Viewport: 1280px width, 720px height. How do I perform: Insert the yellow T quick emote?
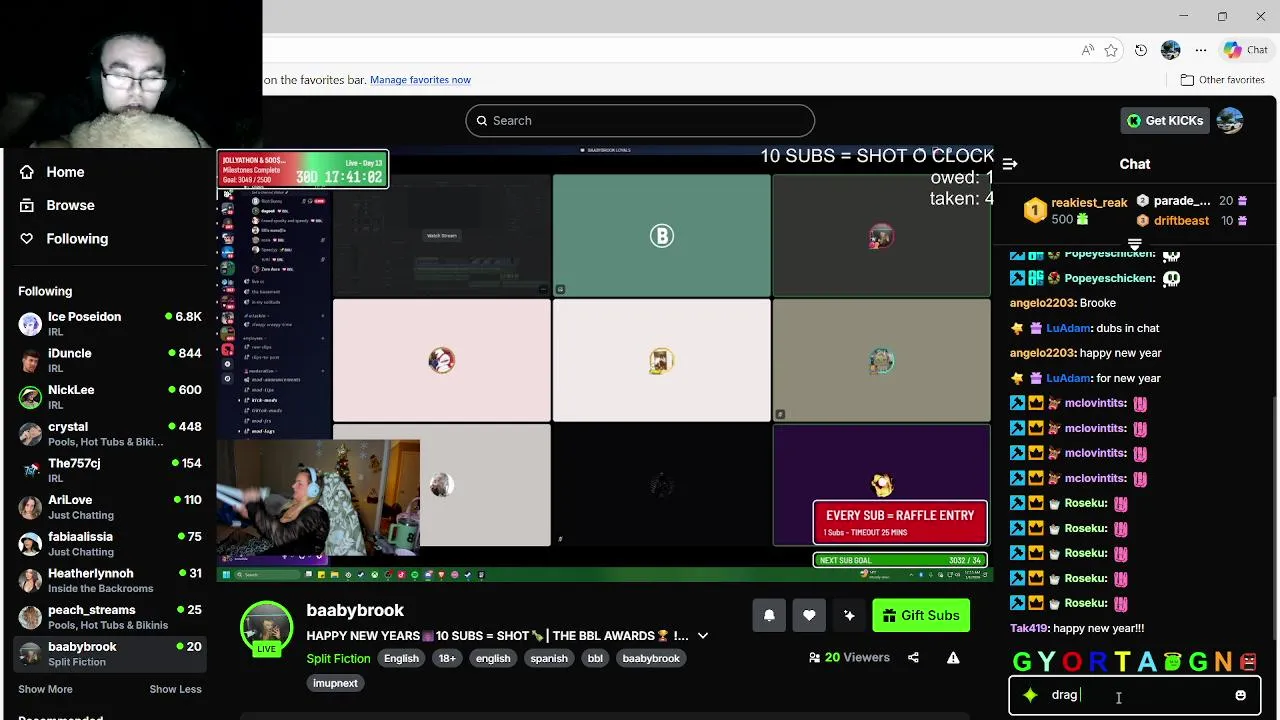[x=1122, y=661]
